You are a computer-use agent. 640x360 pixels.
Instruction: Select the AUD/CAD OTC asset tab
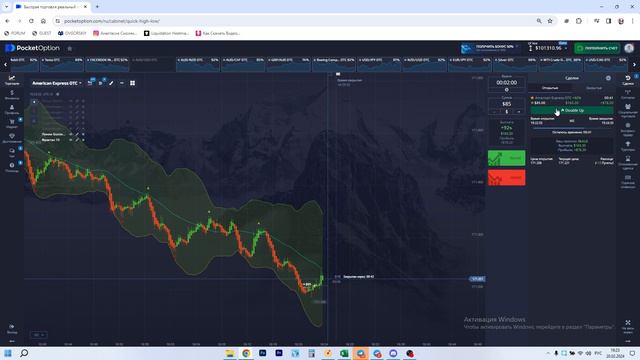tap(243, 64)
